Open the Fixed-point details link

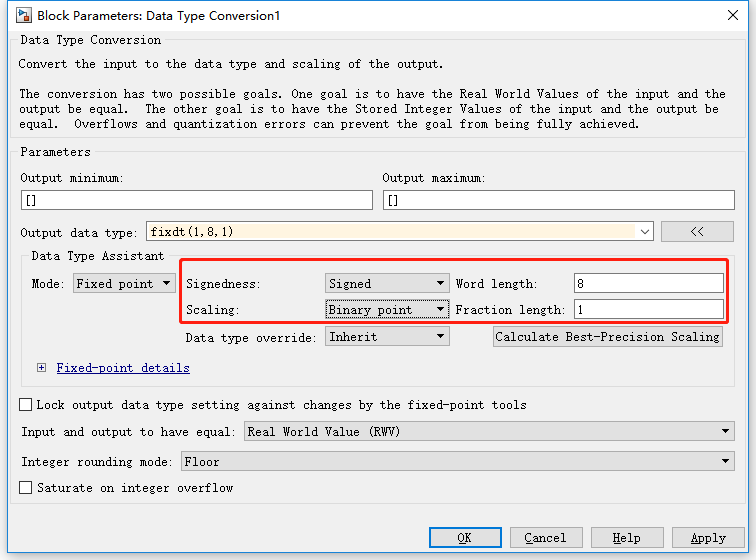[123, 368]
